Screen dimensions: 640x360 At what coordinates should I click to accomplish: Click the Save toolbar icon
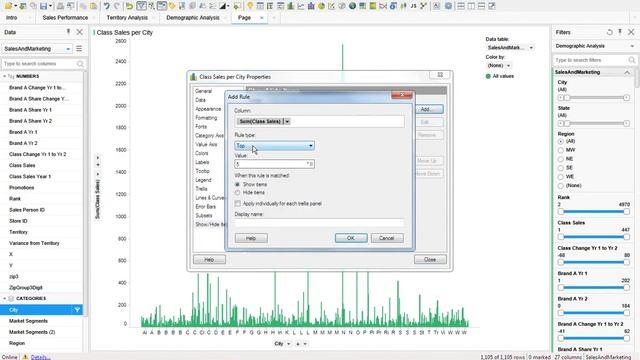(x=43, y=6)
